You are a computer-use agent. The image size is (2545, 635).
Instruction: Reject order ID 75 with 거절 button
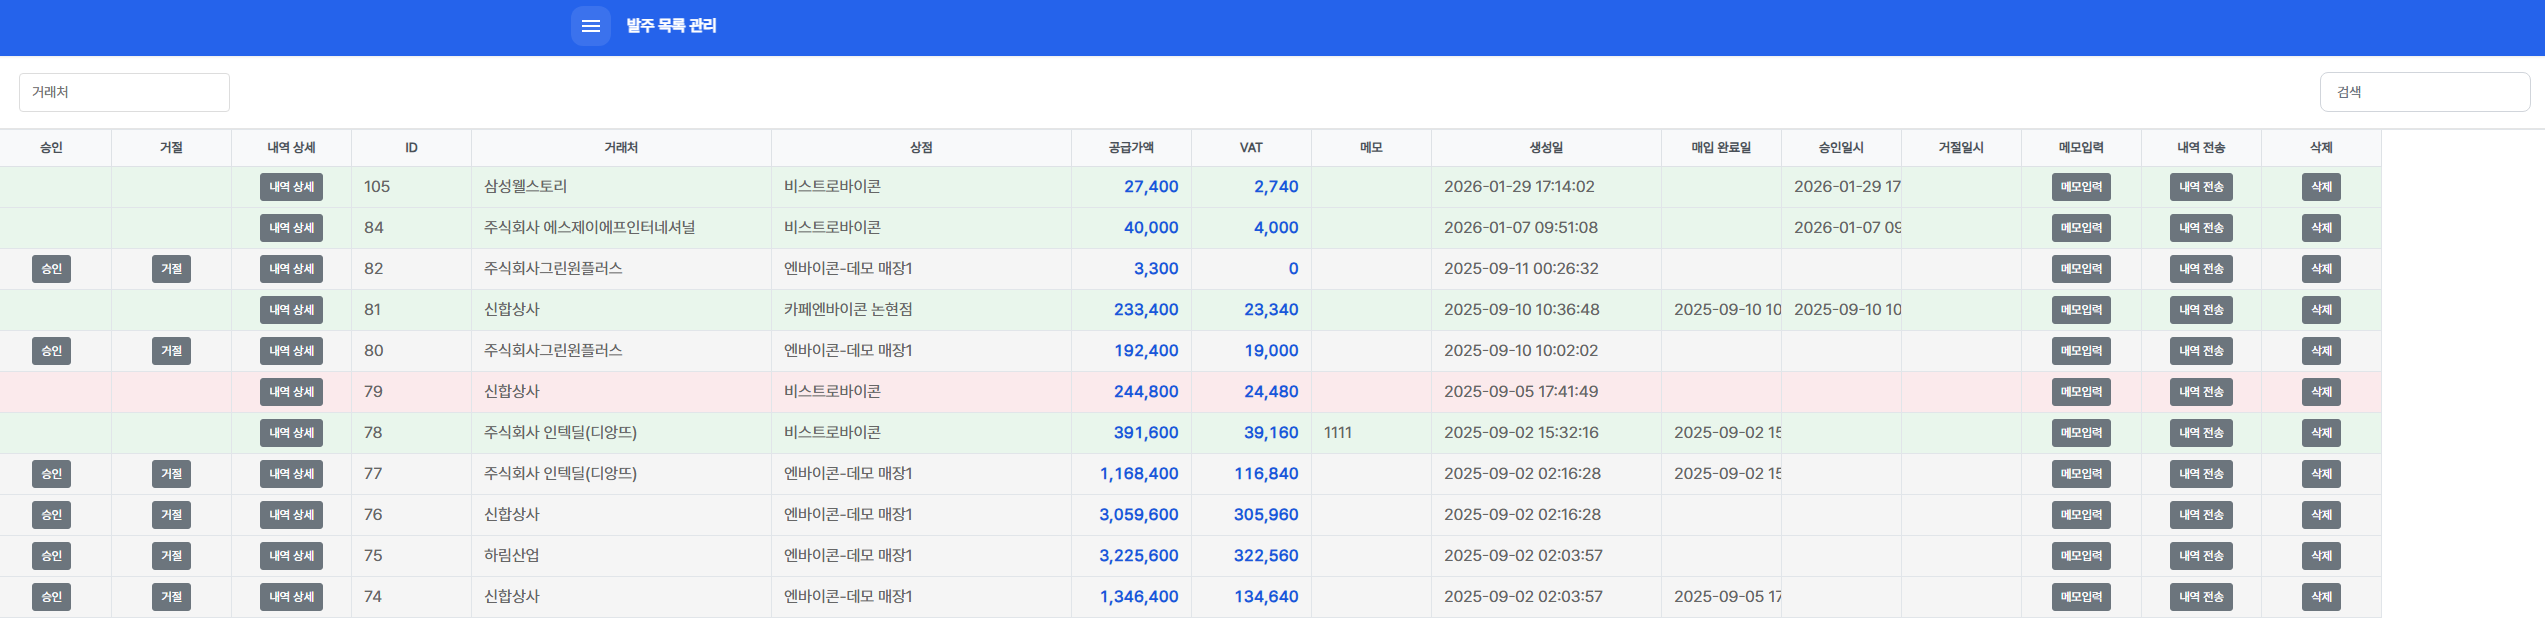tap(171, 556)
